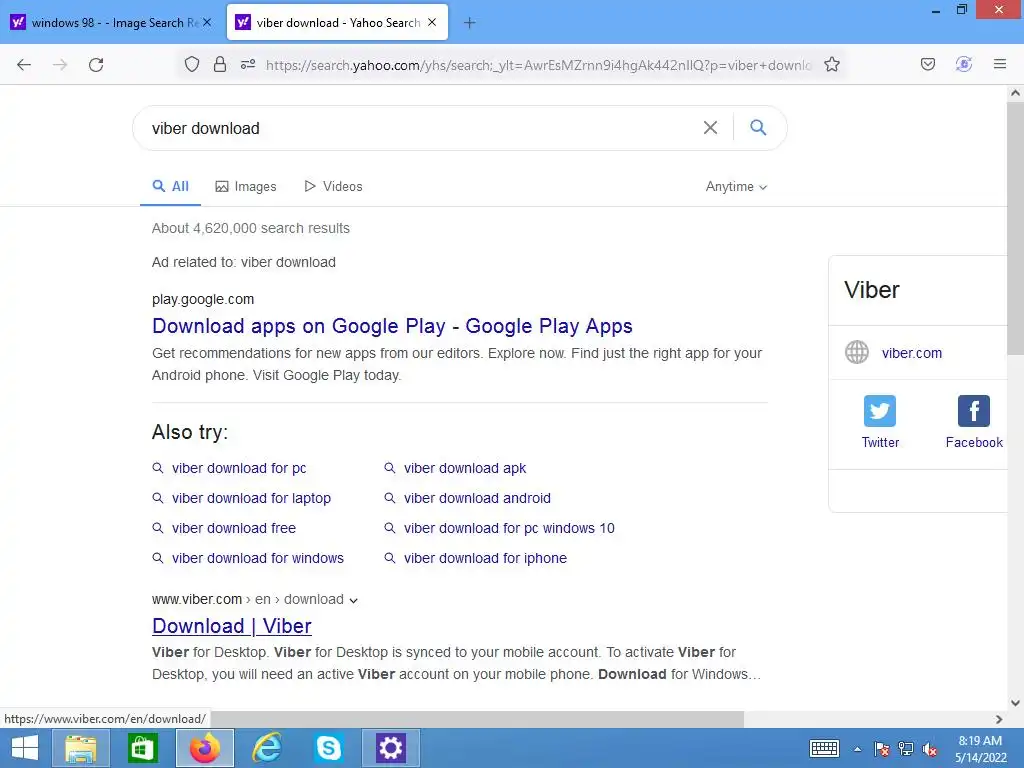
Task: Close the viber download Yahoo Search tab
Action: tap(432, 22)
